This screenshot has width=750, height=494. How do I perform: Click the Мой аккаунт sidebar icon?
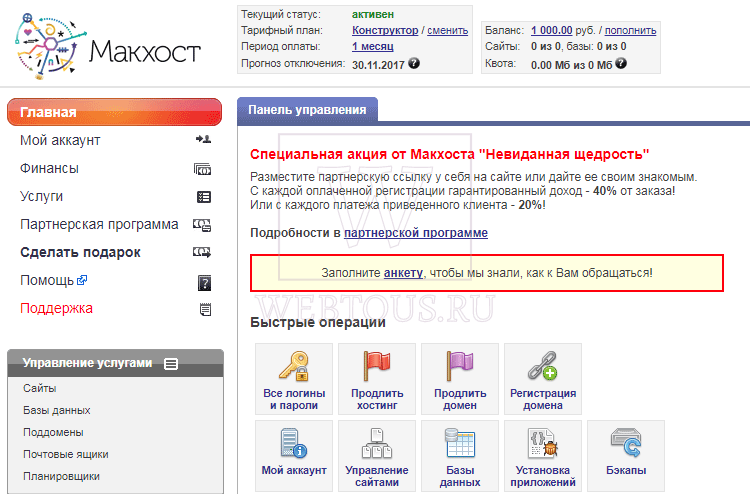(x=203, y=139)
